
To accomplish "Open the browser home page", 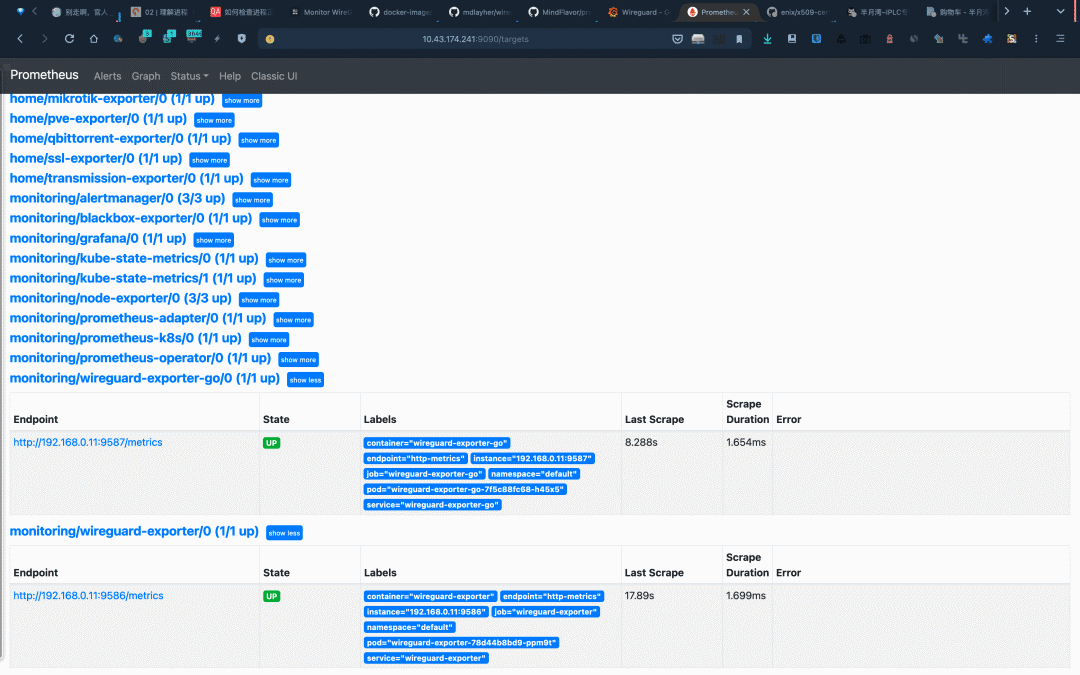I will [x=94, y=39].
